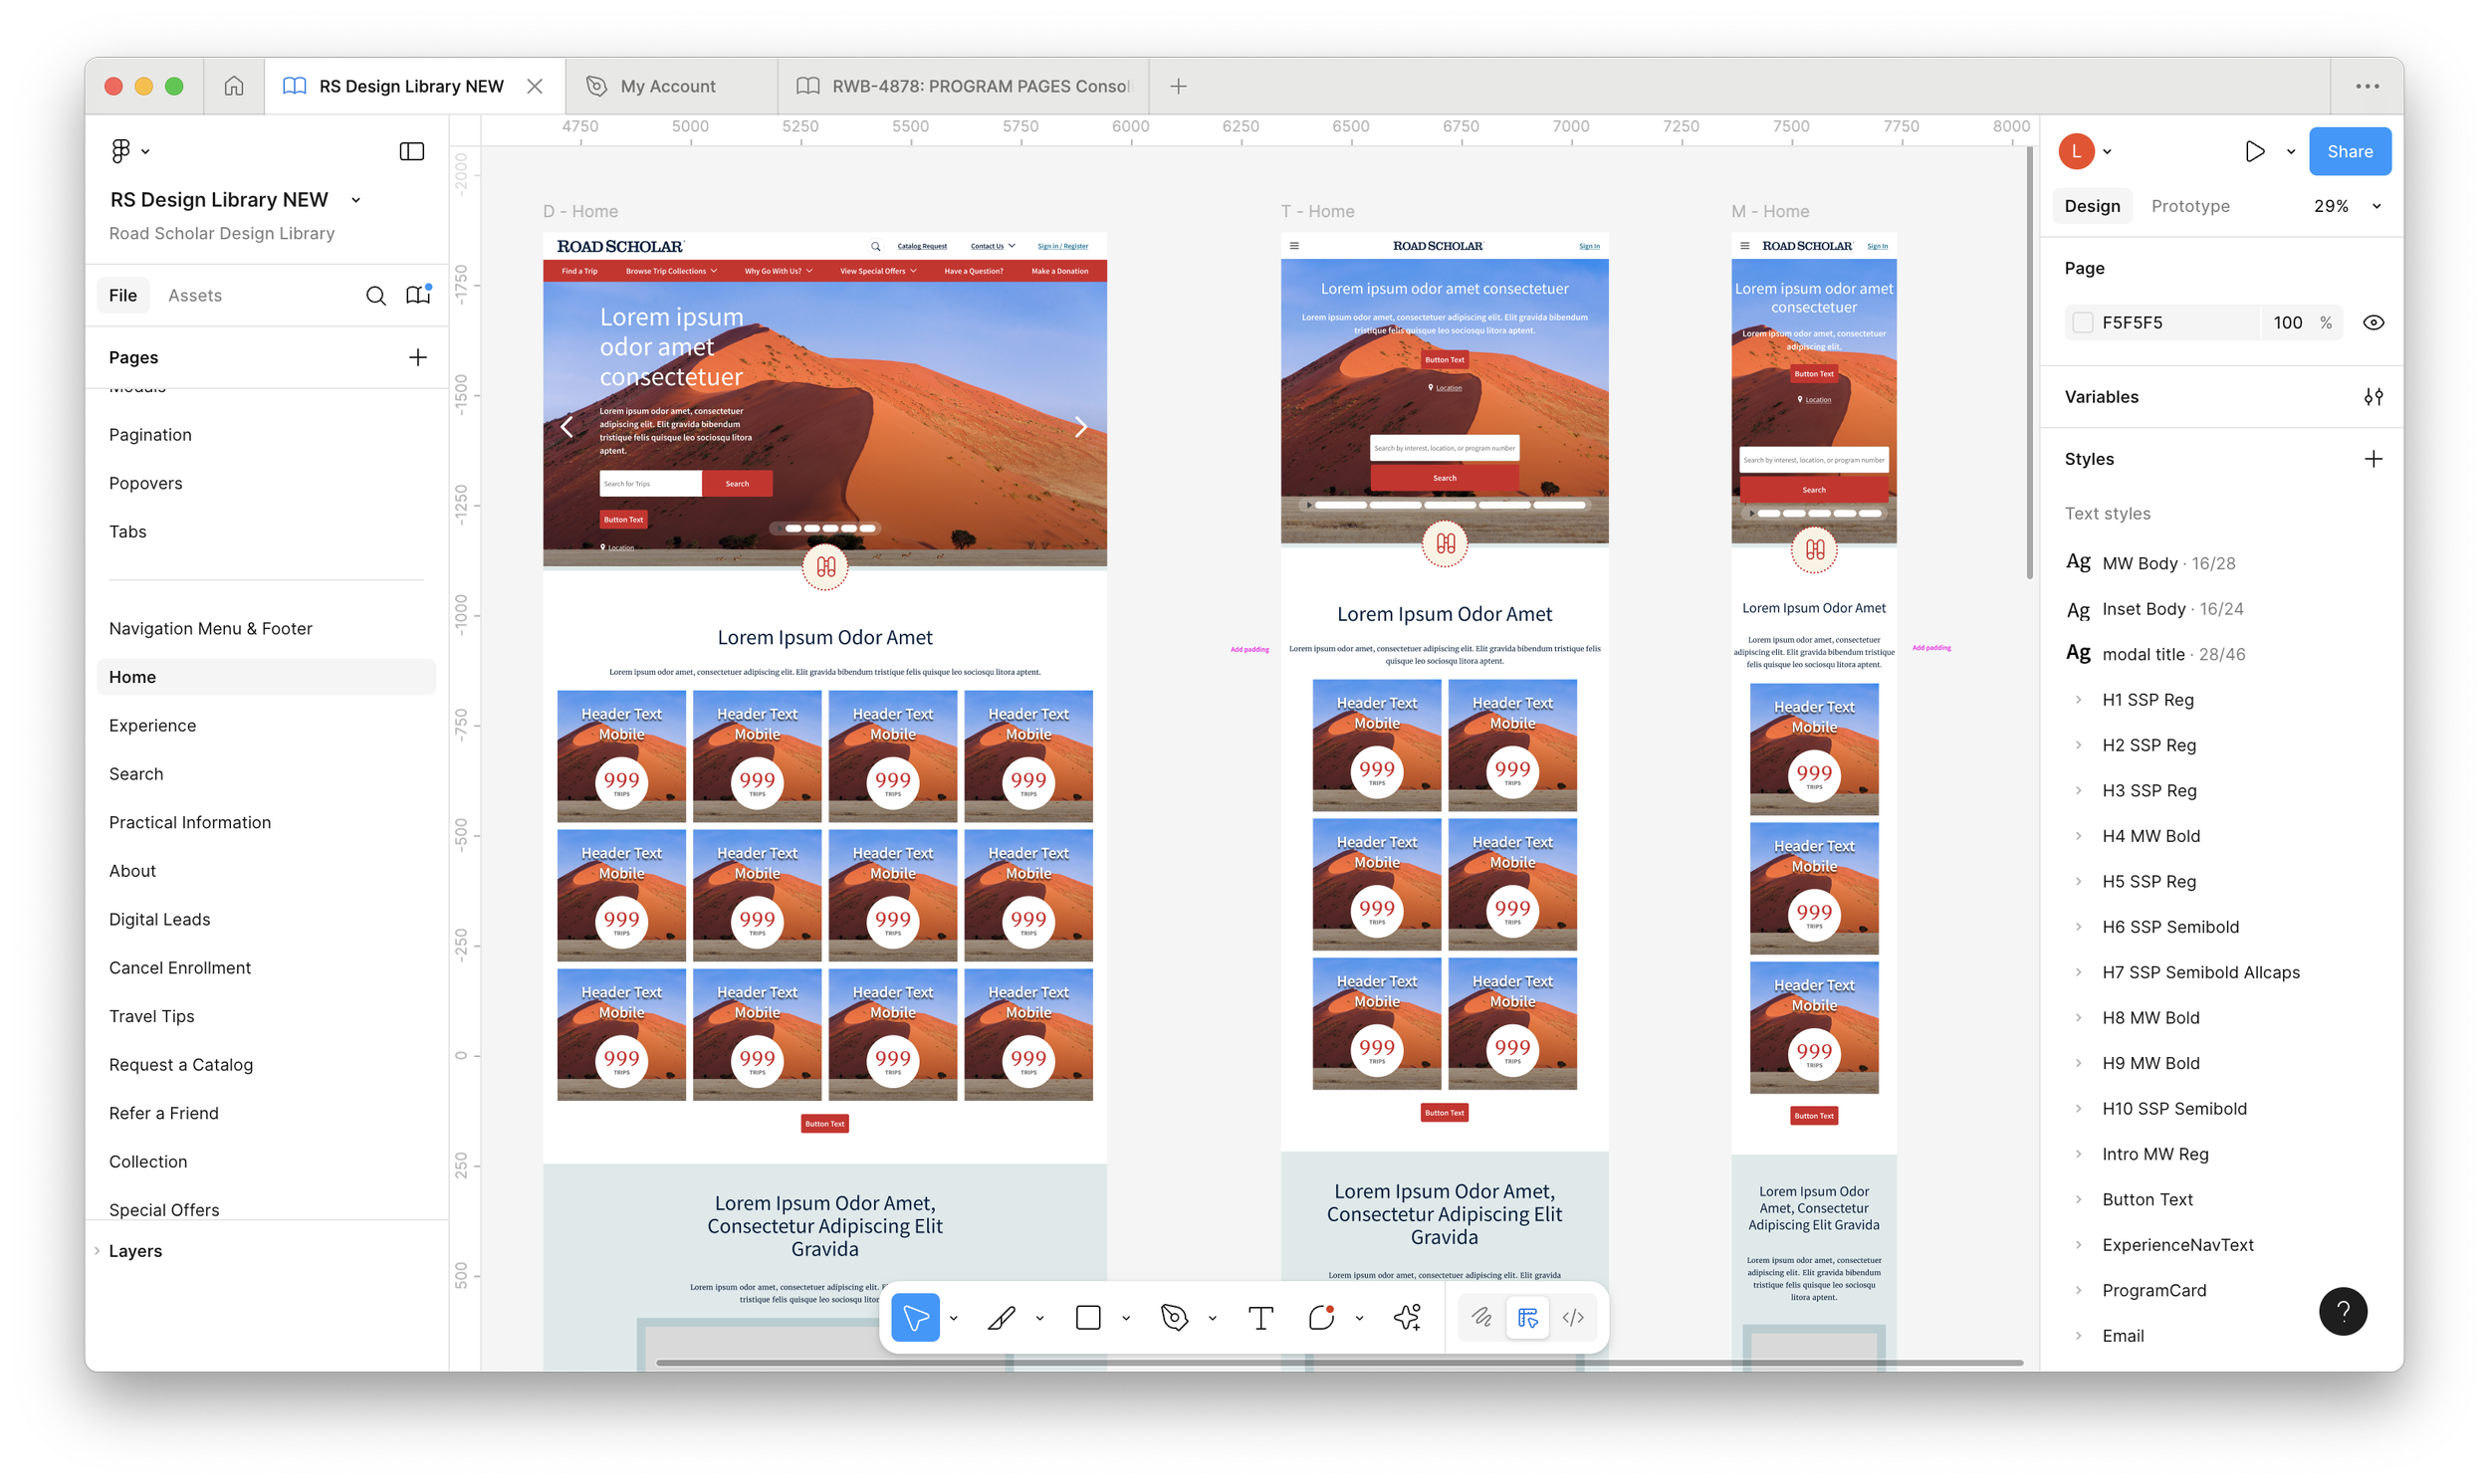The image size is (2489, 1484).
Task: Select the Move tool in the bottom toolbar
Action: (x=915, y=1318)
